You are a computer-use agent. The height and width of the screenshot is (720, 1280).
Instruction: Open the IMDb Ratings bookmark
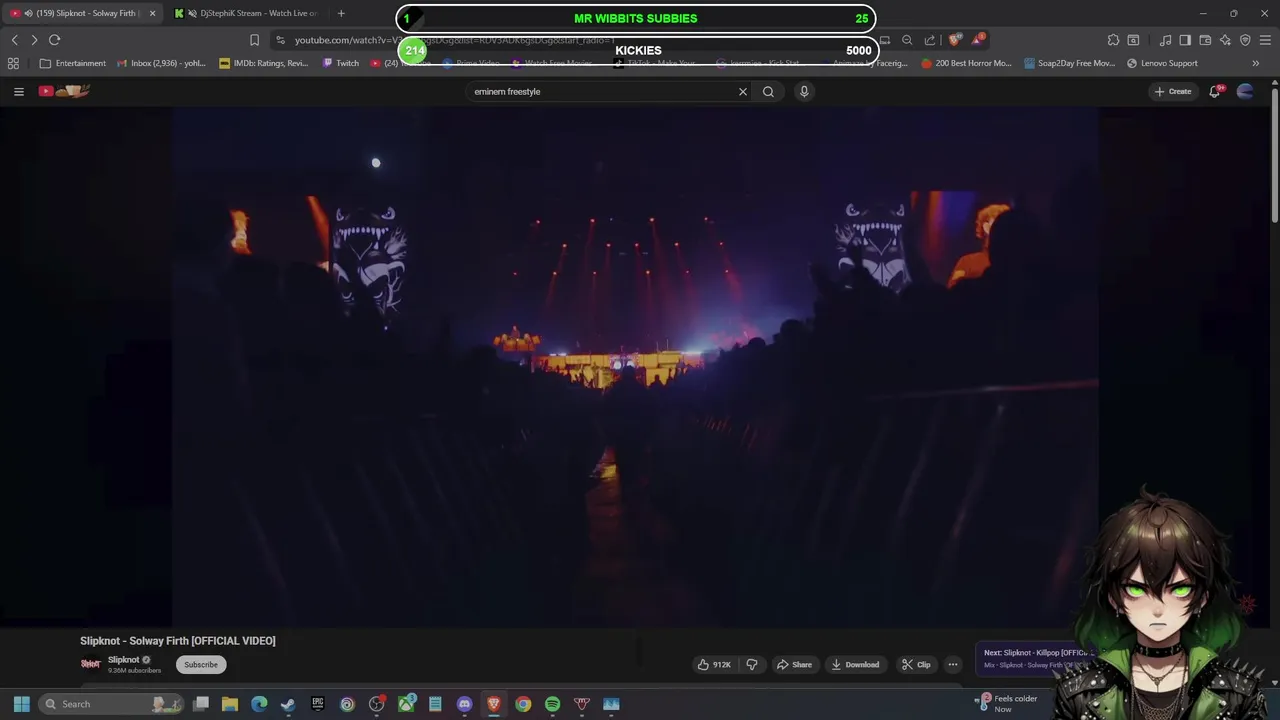(264, 63)
